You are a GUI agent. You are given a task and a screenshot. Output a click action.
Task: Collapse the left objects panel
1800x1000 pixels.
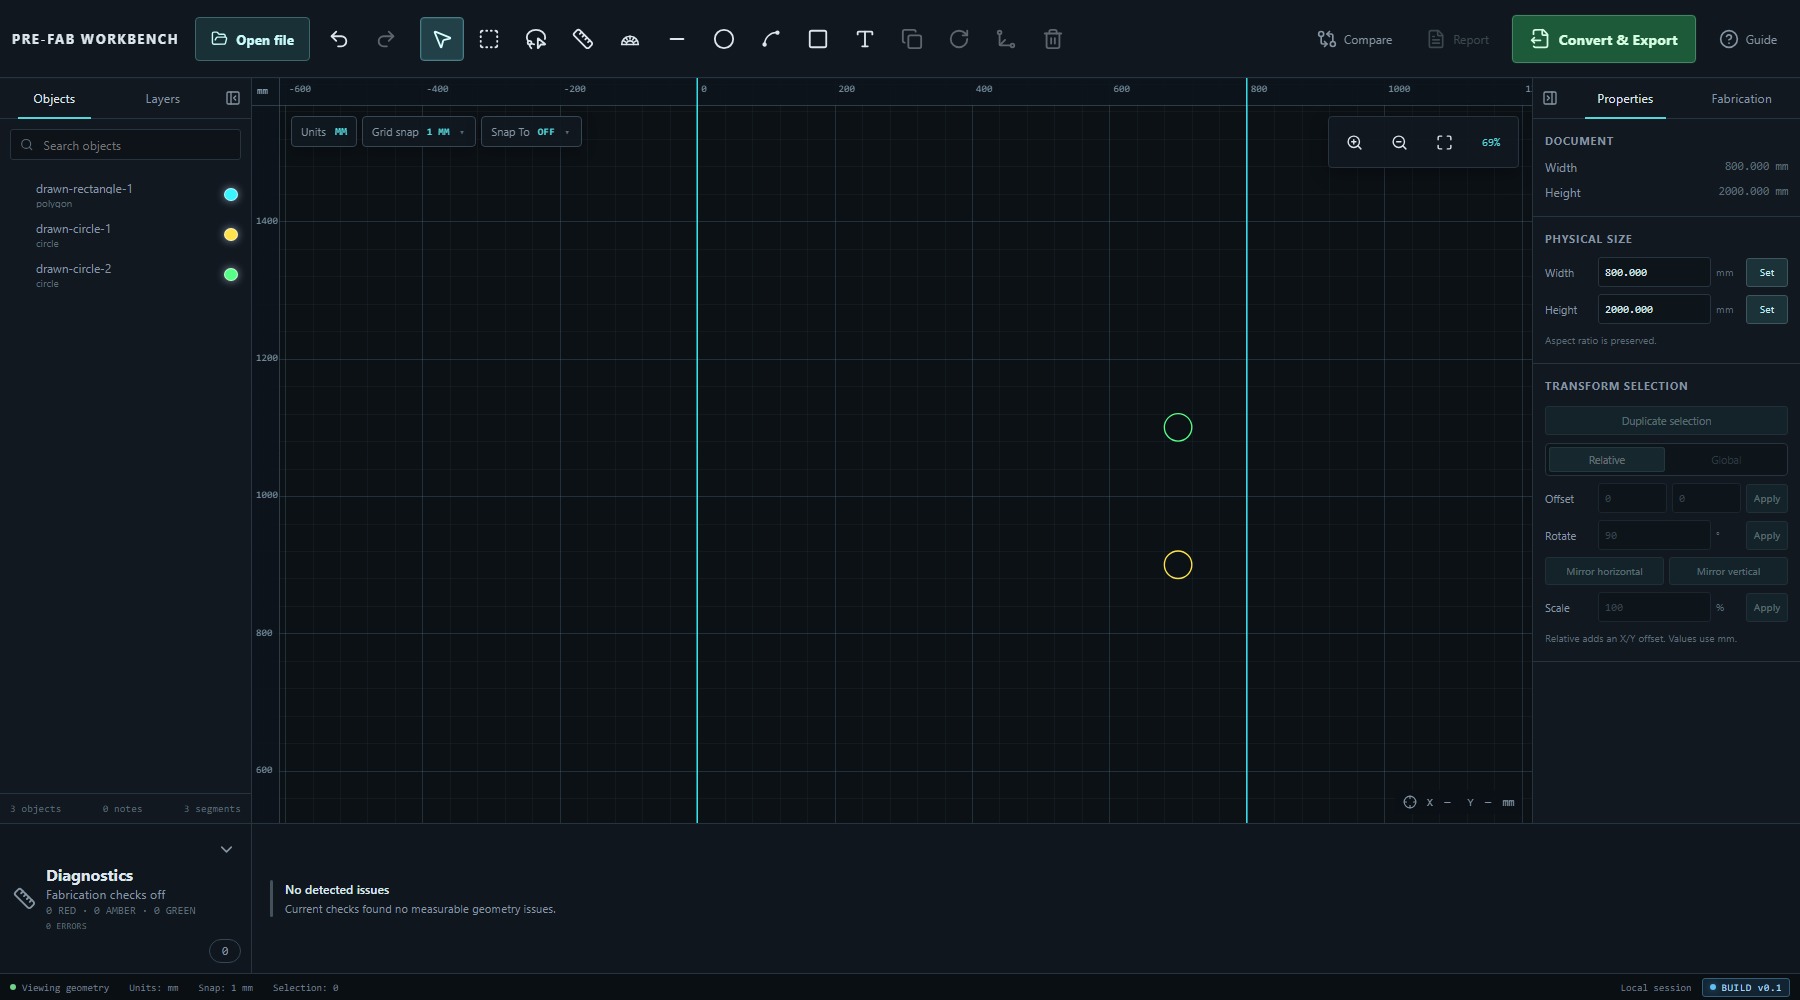233,98
